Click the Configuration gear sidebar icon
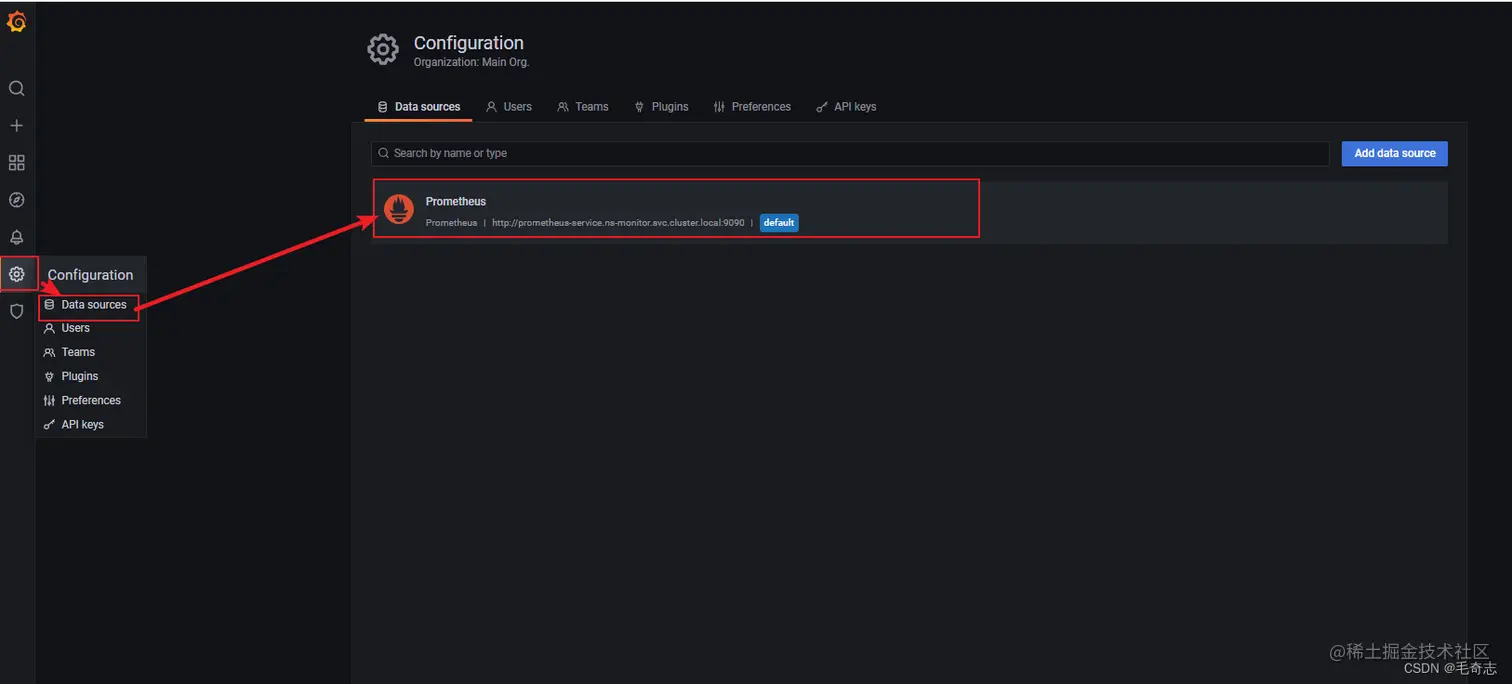This screenshot has height=684, width=1512. (x=17, y=274)
